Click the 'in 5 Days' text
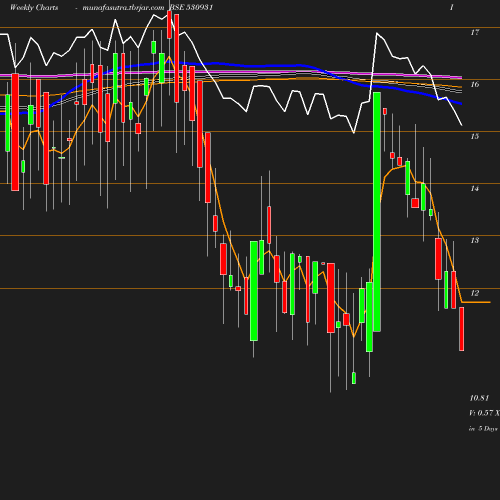Screen dimensions: 500x500 (483, 429)
